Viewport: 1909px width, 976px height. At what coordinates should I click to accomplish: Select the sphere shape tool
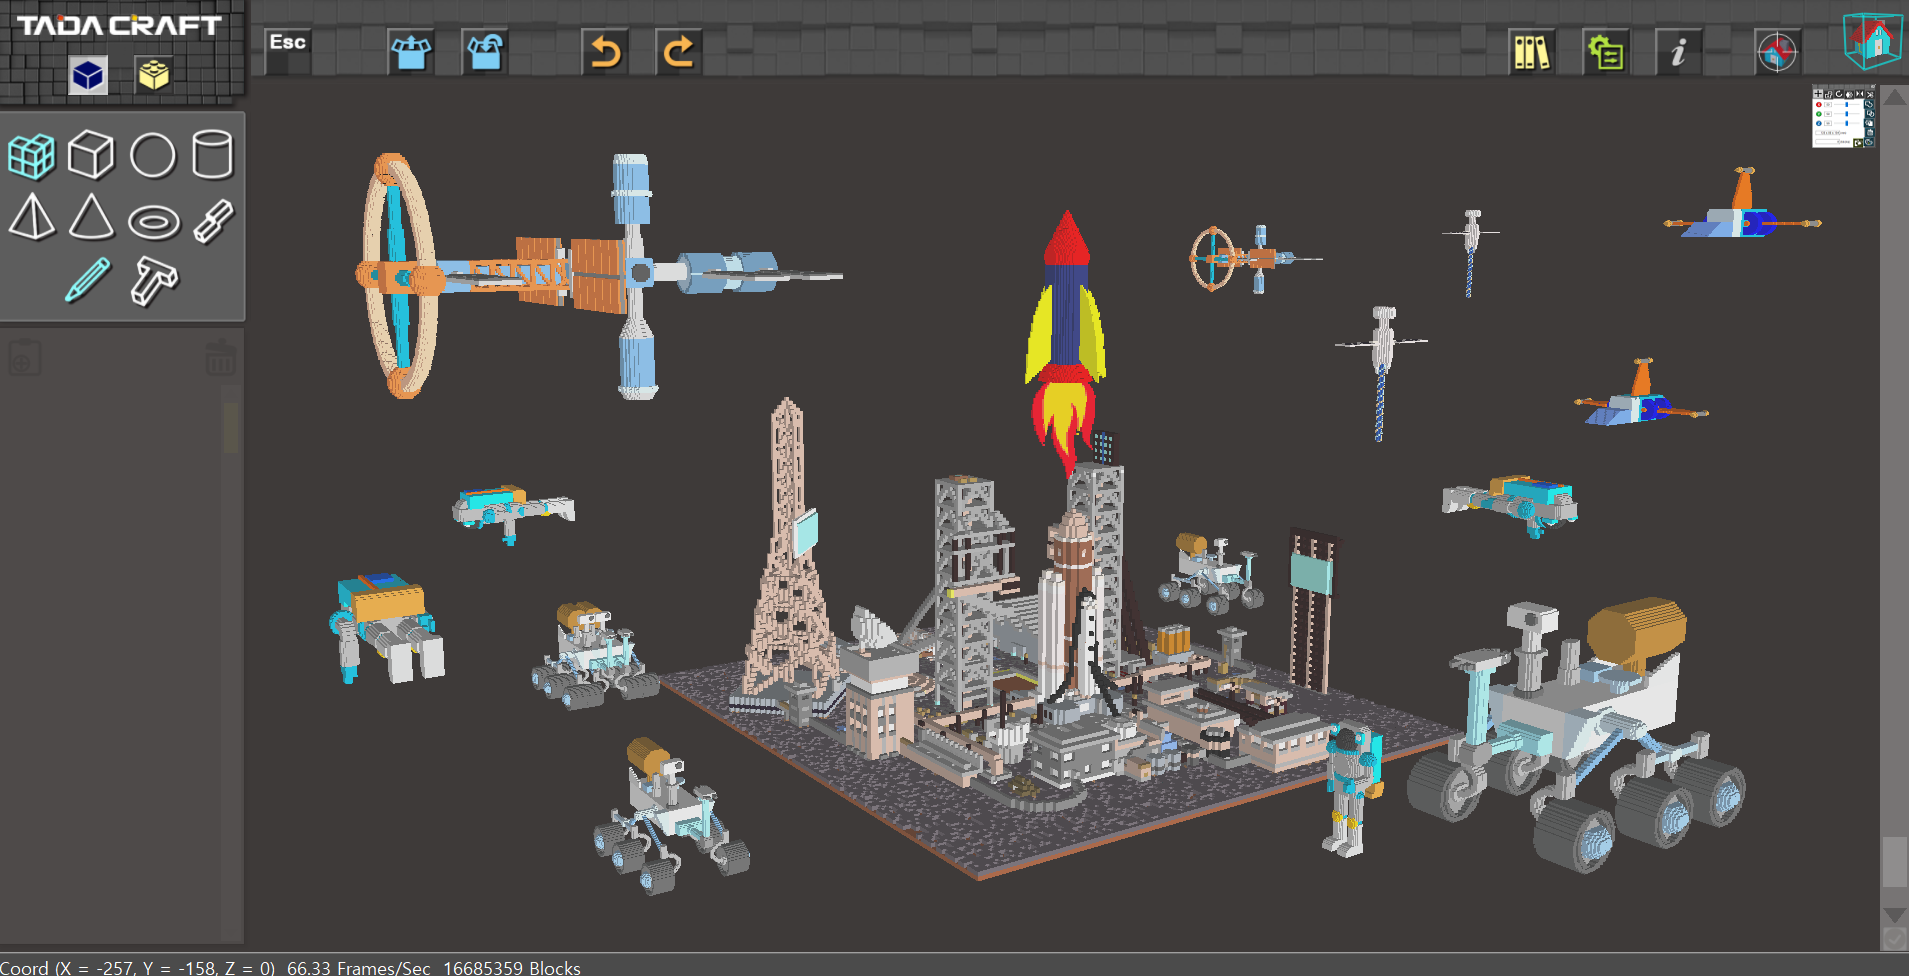tap(153, 156)
